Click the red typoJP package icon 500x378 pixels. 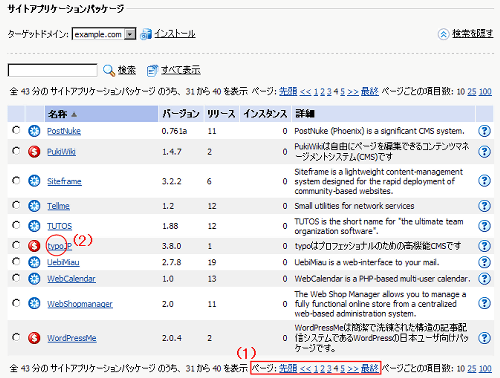pos(34,246)
